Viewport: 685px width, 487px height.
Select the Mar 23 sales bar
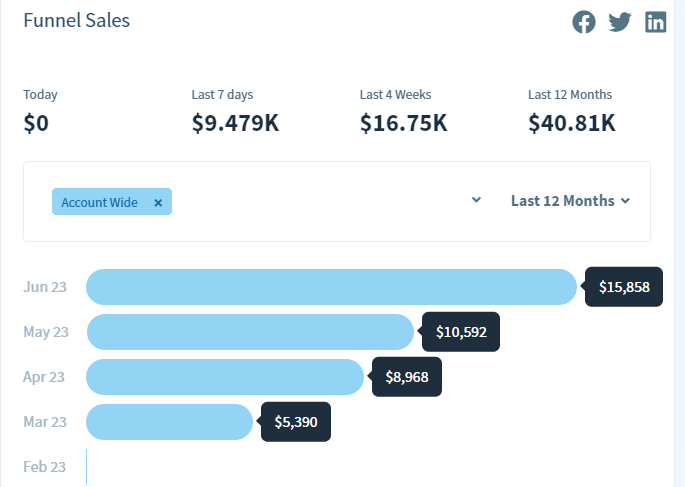(169, 422)
